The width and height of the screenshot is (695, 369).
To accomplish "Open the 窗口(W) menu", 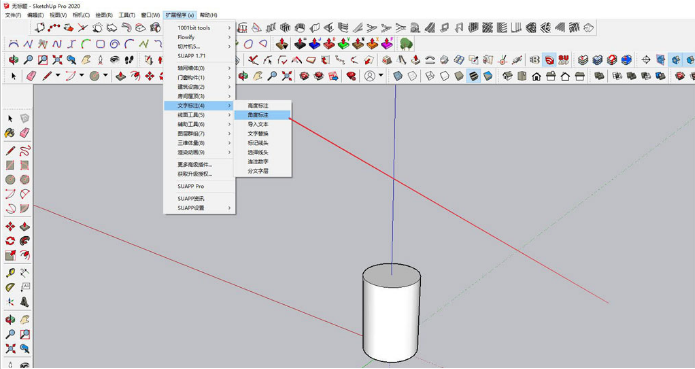I will 150,15.
